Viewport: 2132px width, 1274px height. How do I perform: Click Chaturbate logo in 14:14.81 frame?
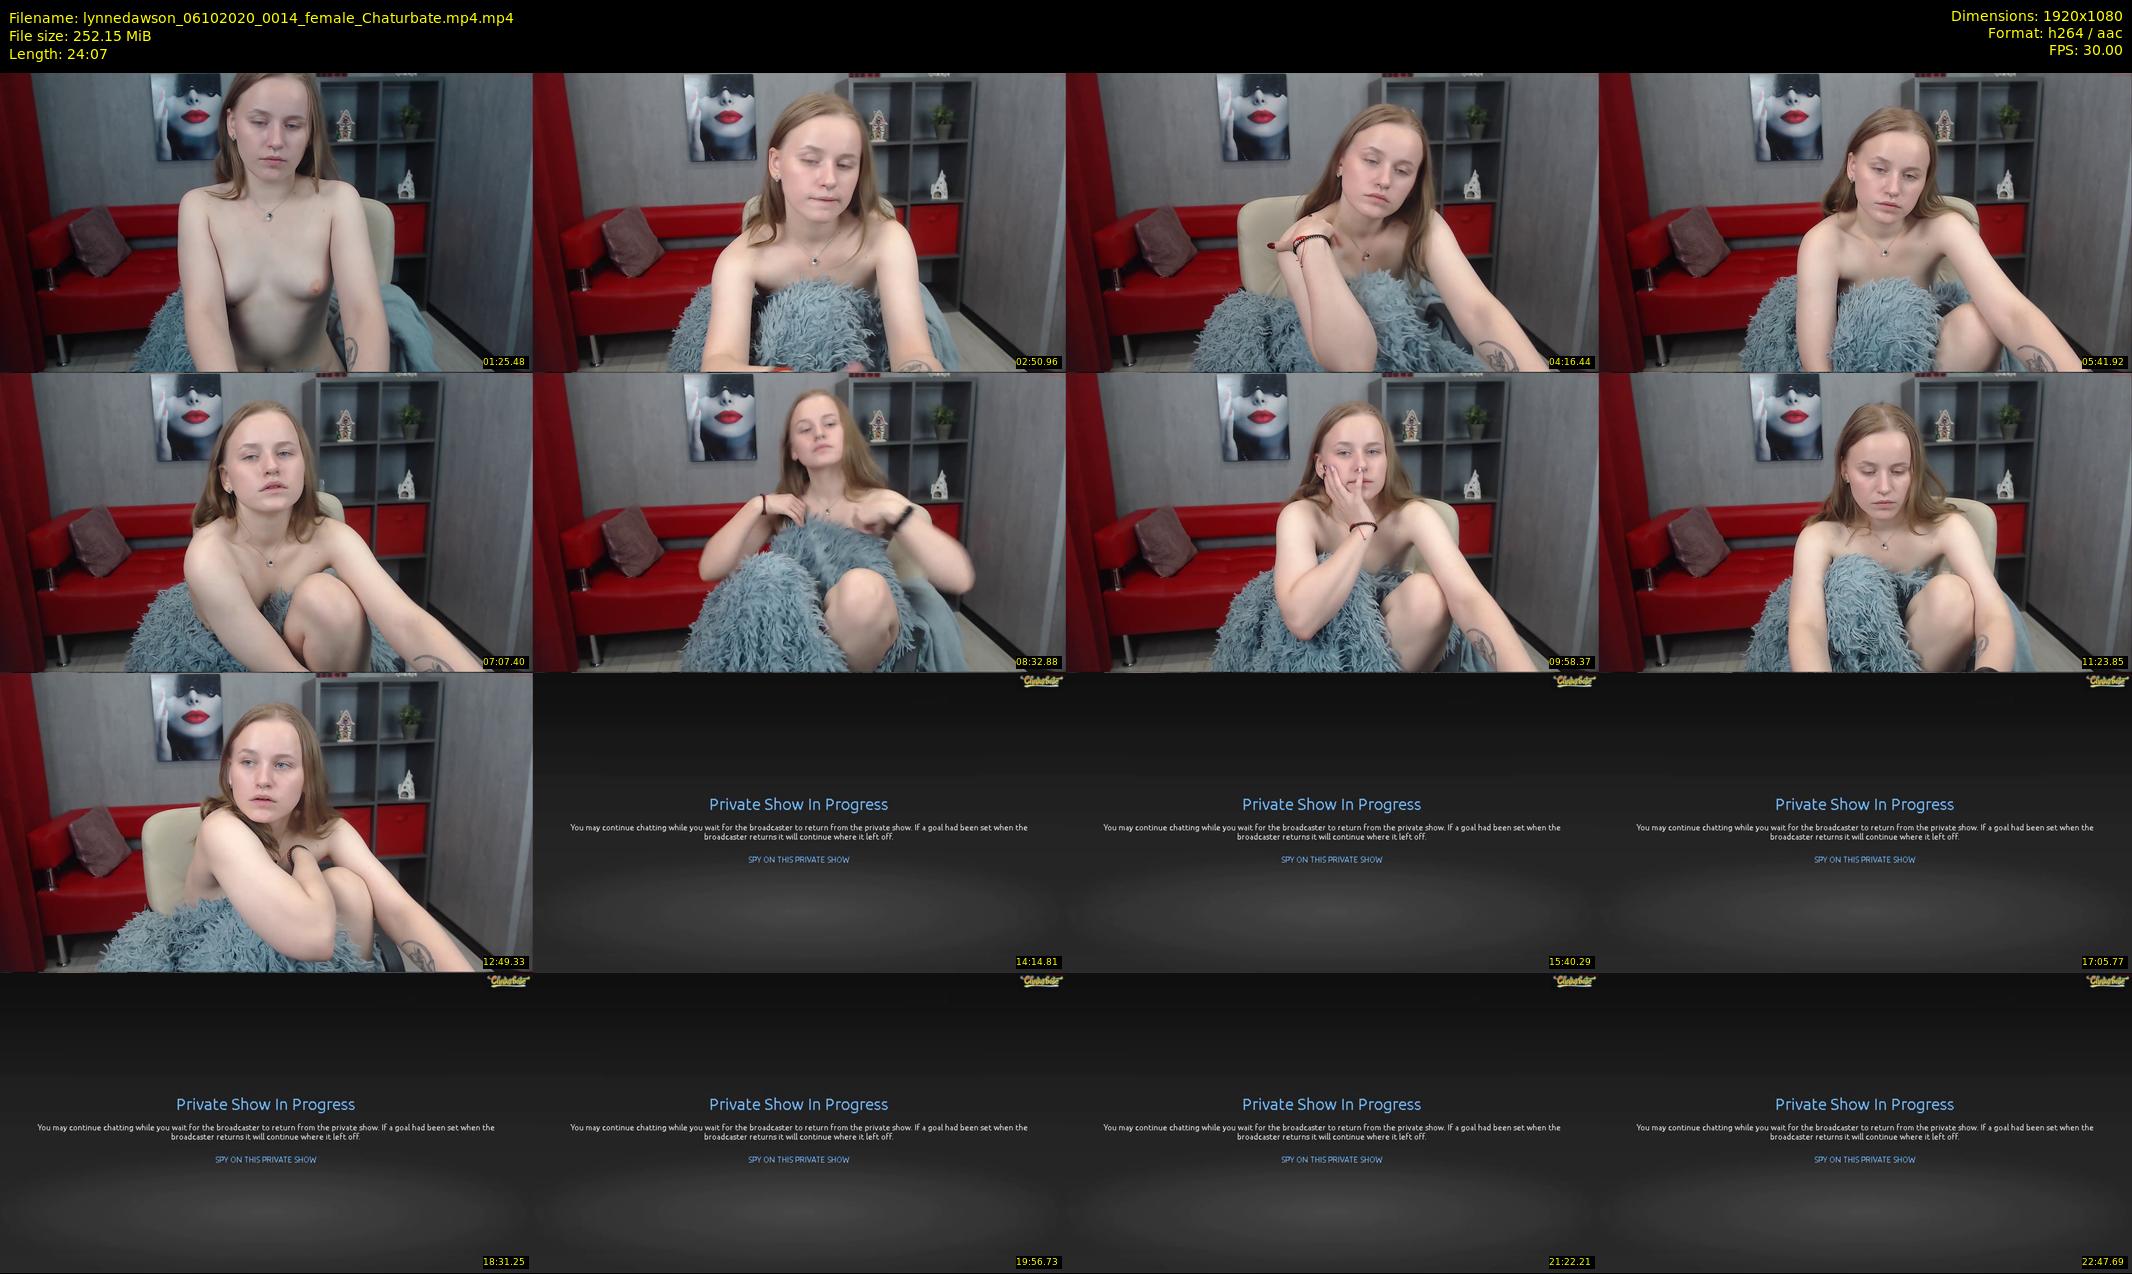(1040, 682)
